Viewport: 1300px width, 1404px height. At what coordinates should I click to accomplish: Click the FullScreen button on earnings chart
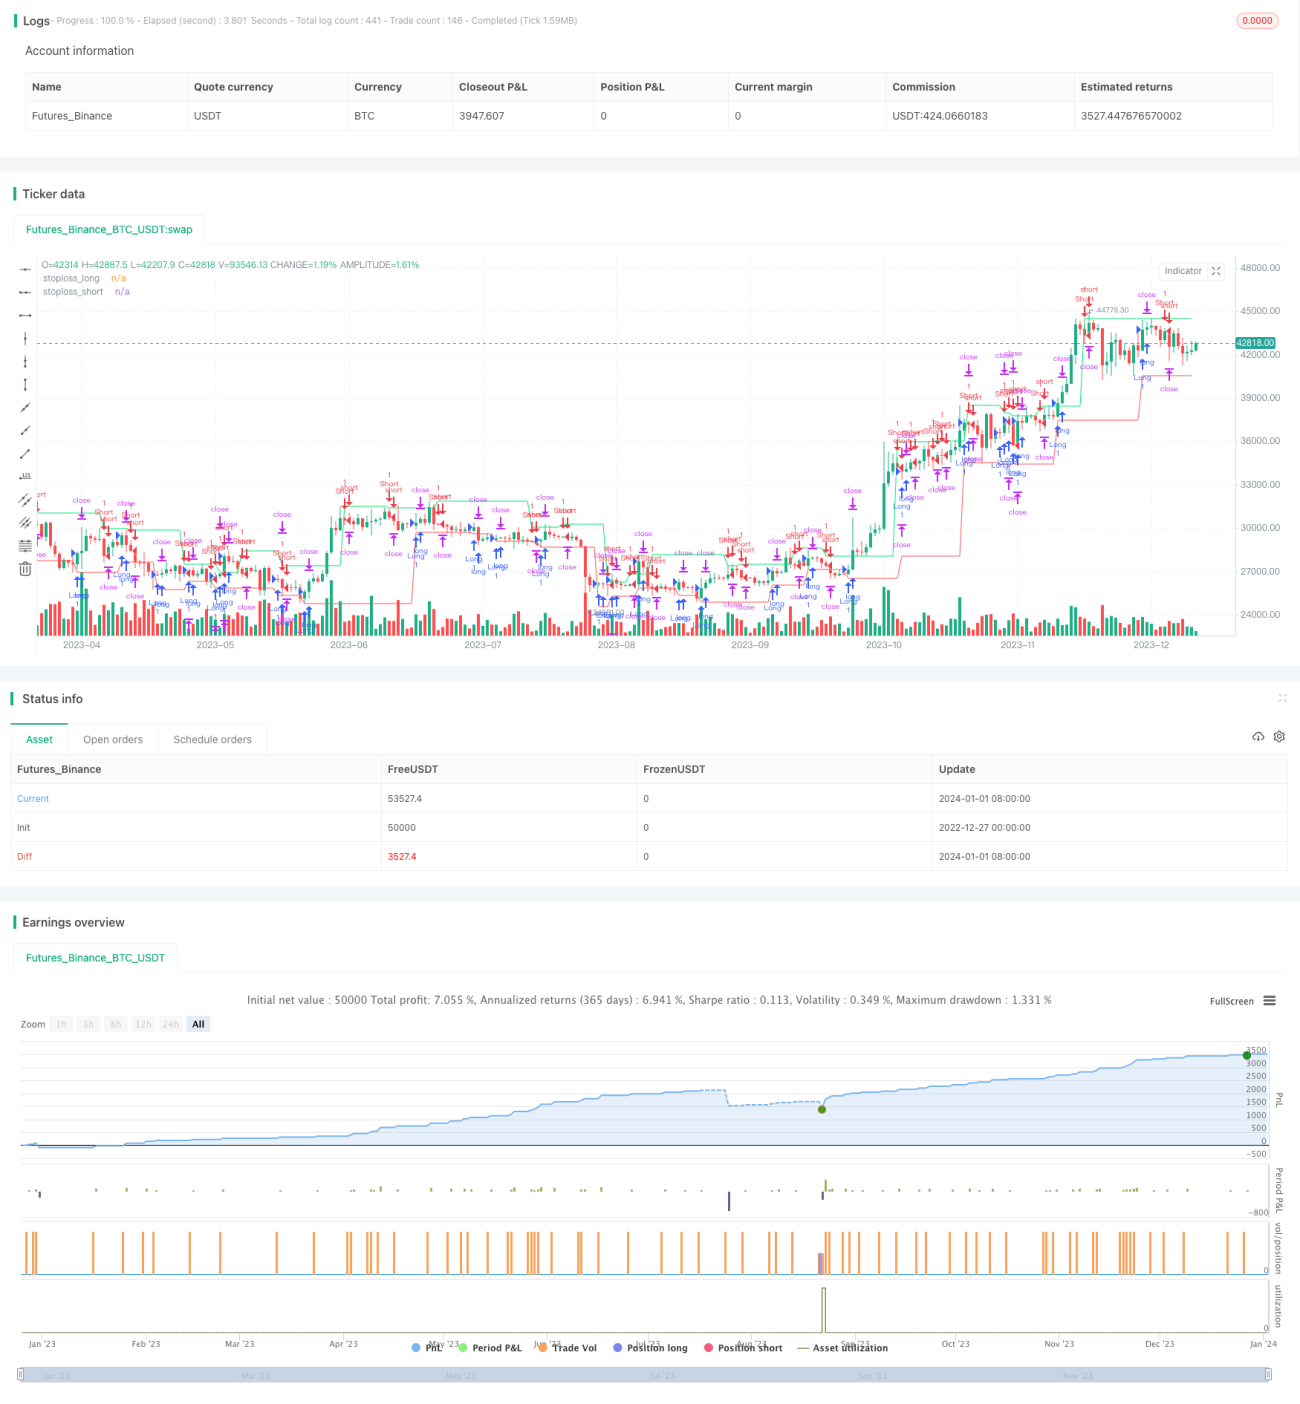pos(1231,1001)
